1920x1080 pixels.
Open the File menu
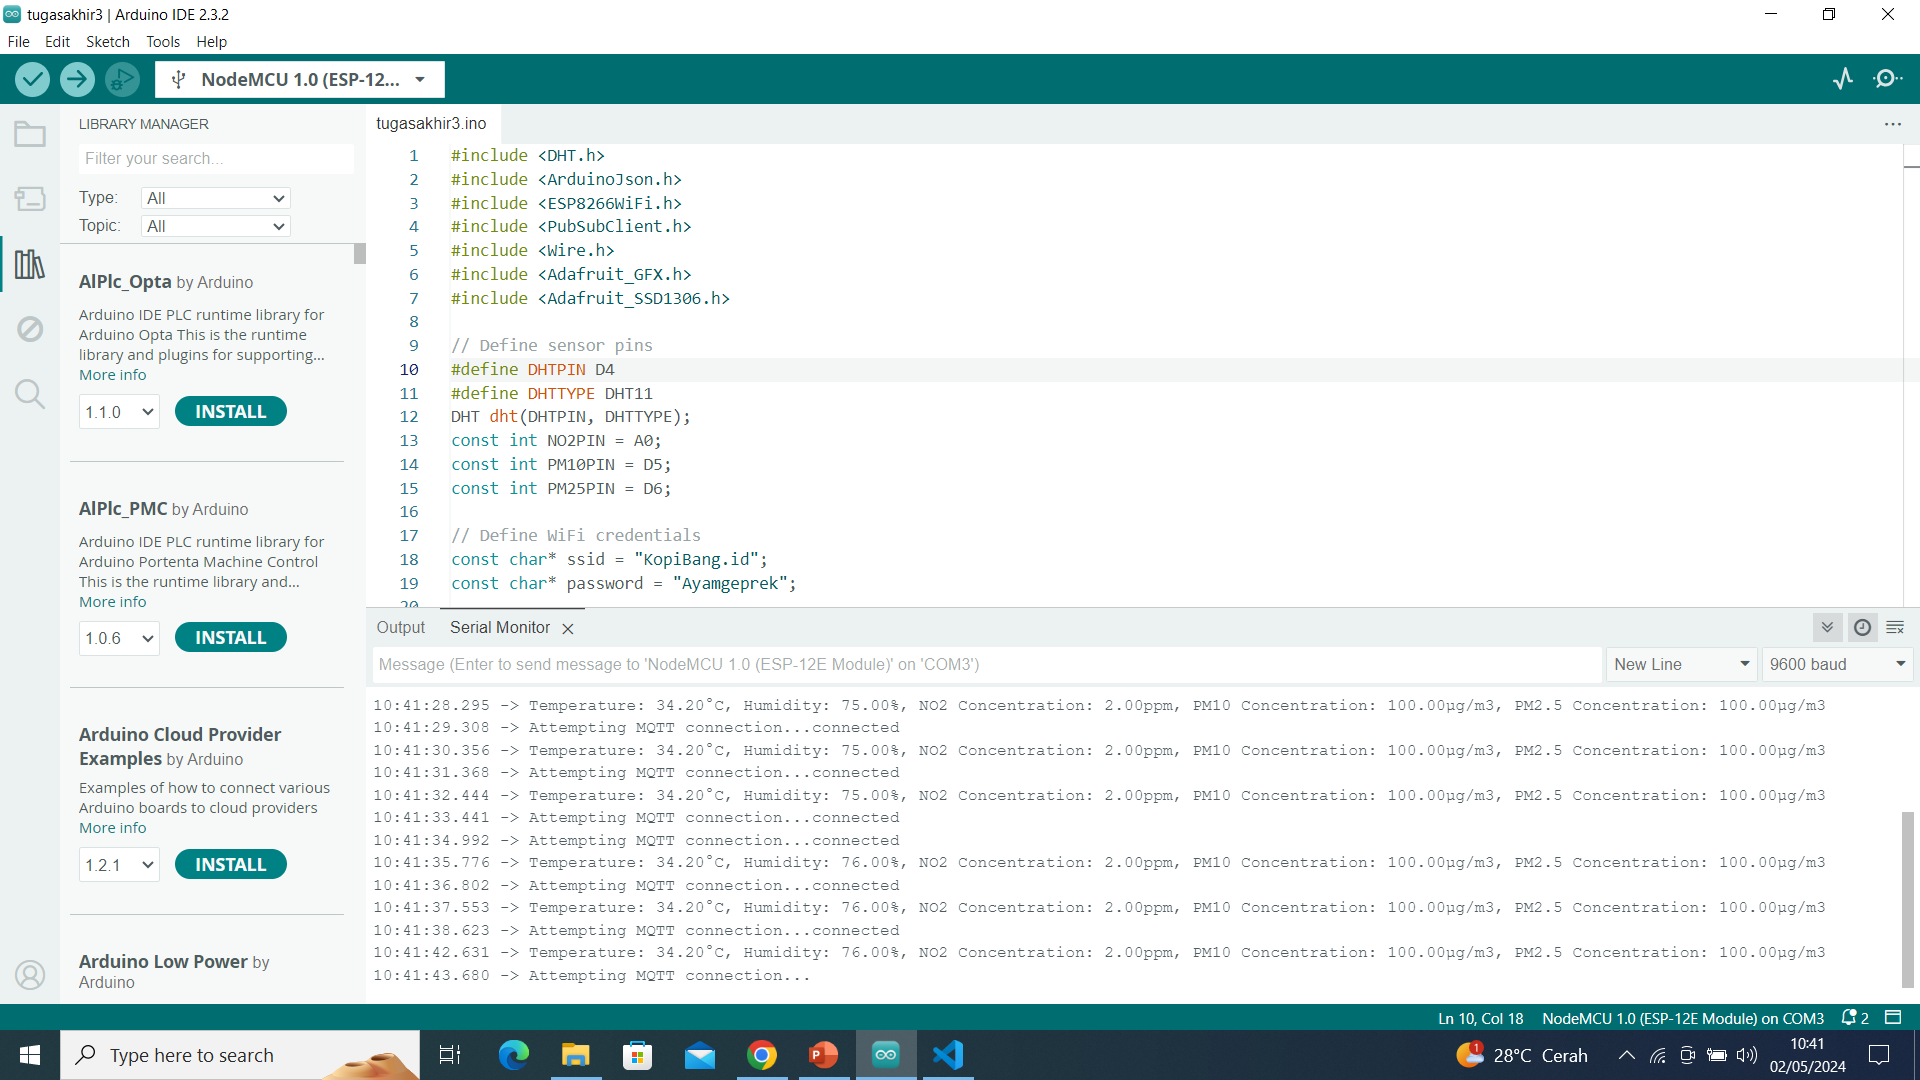click(18, 42)
